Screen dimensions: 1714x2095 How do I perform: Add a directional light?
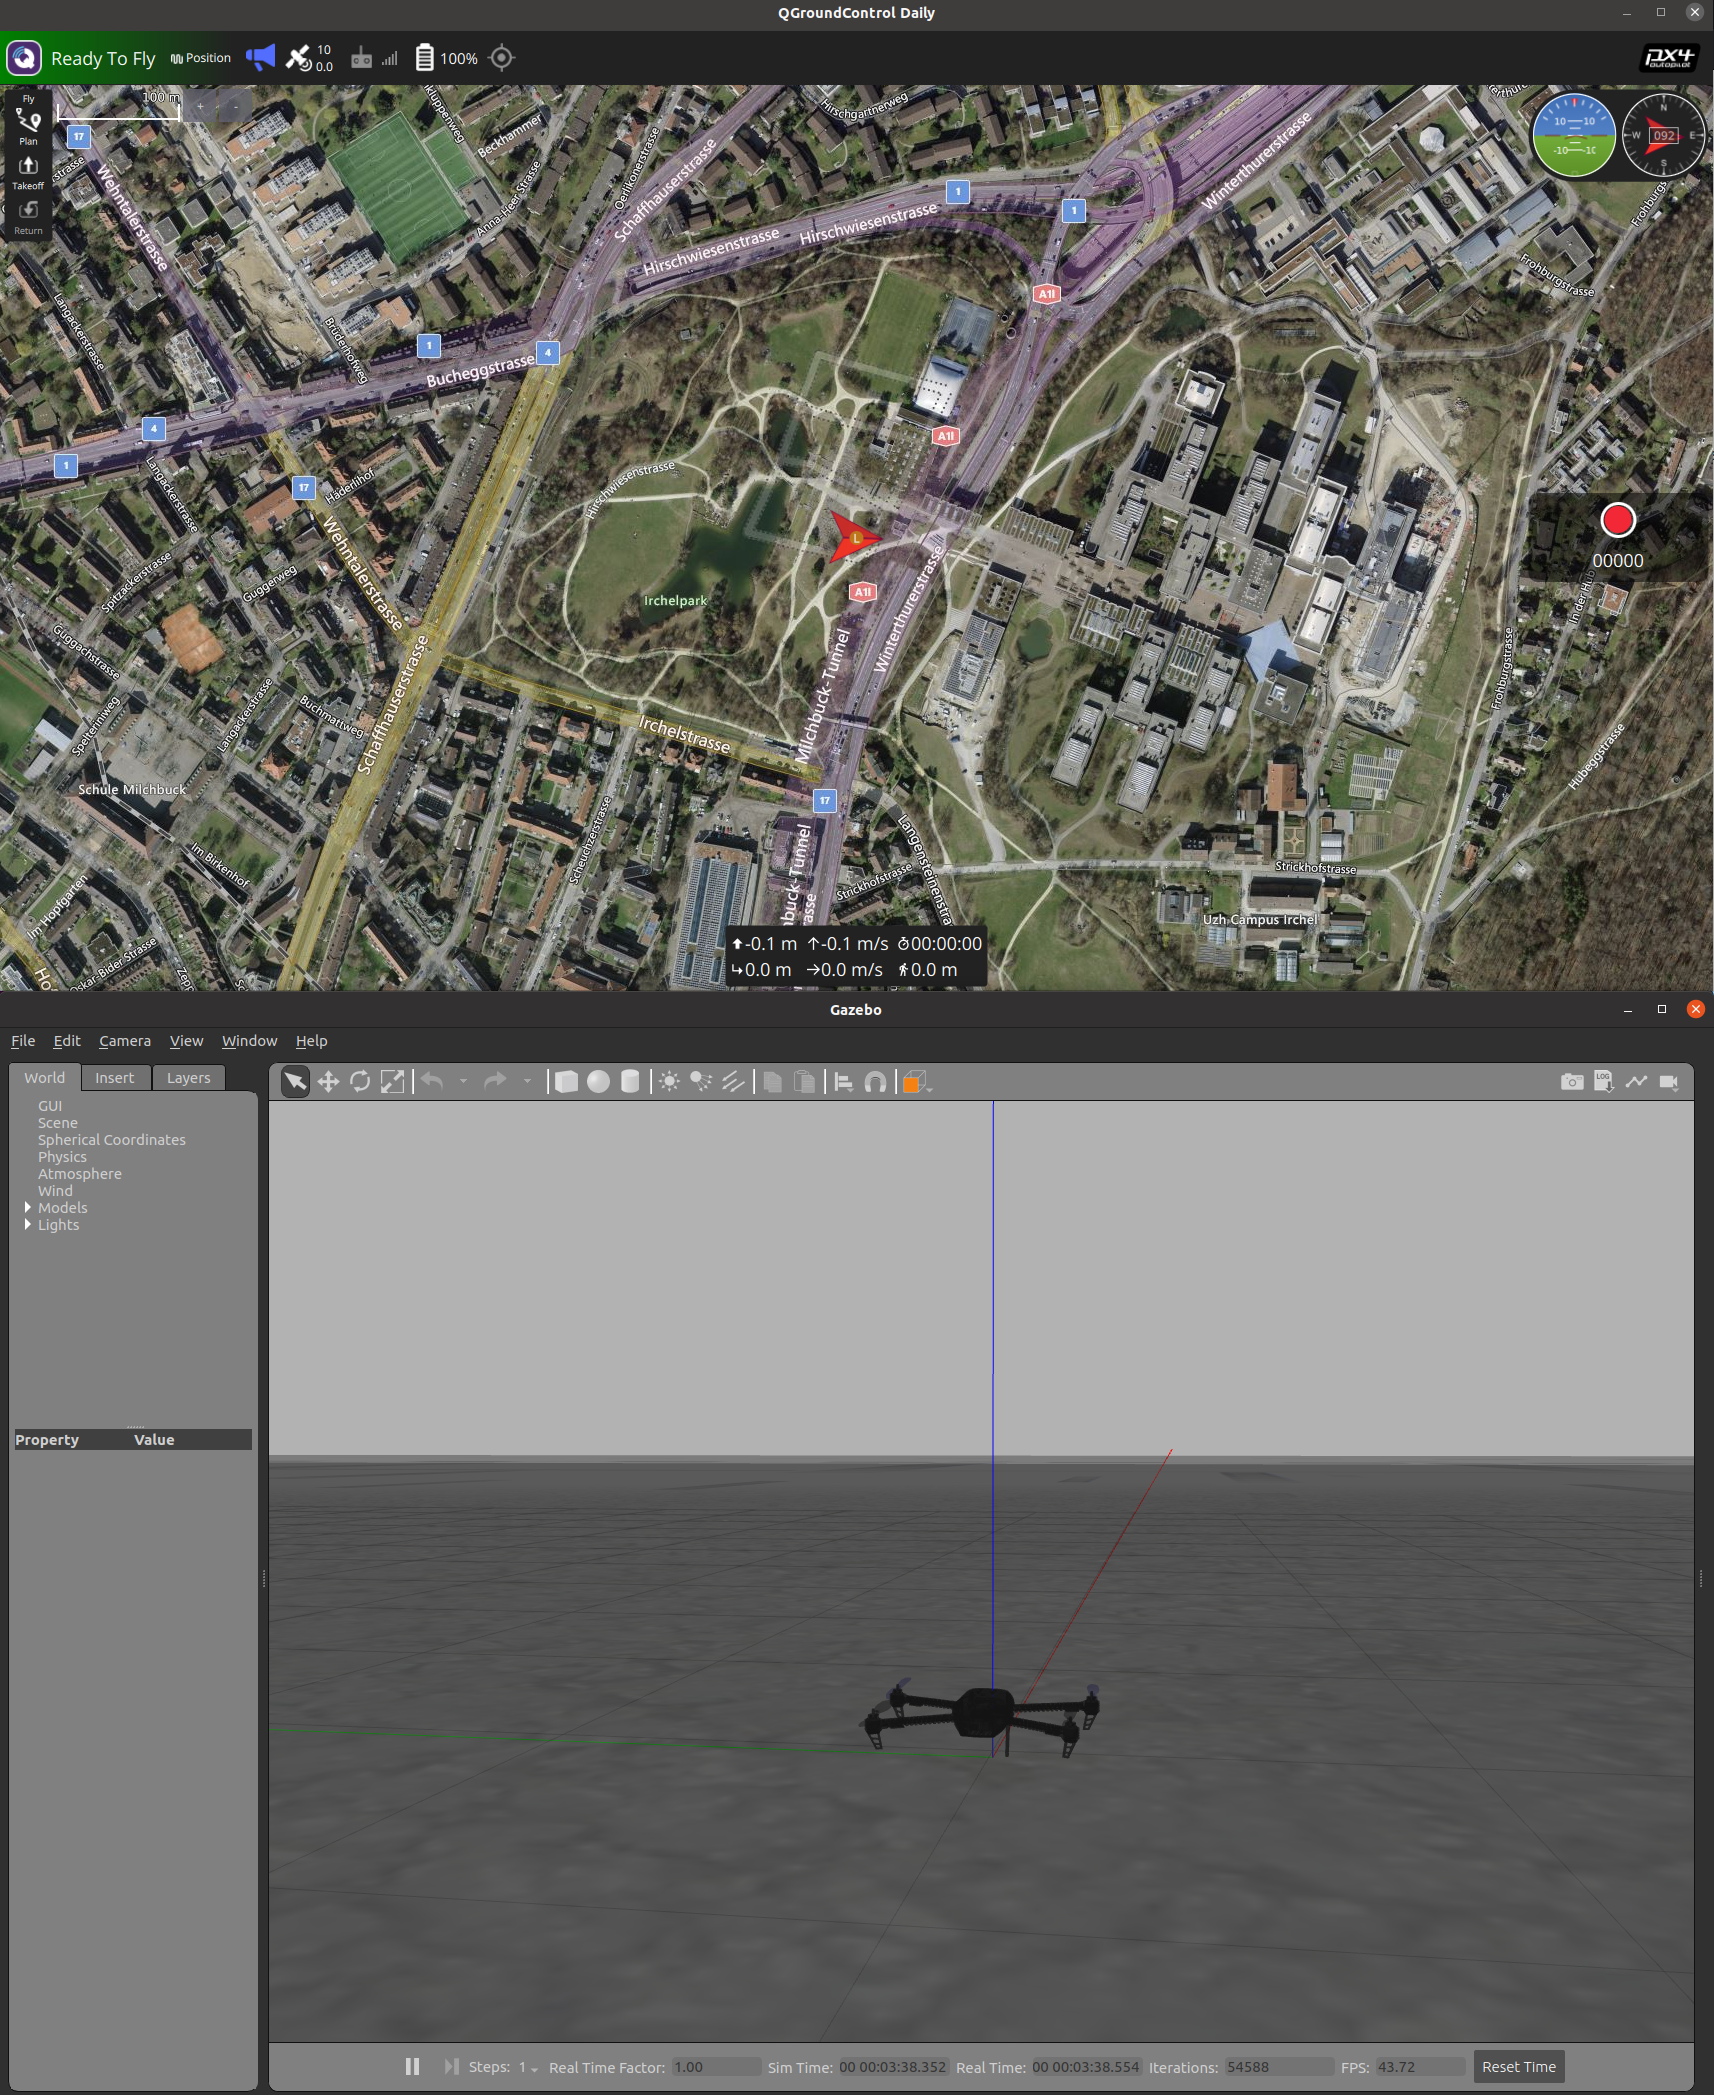point(733,1081)
